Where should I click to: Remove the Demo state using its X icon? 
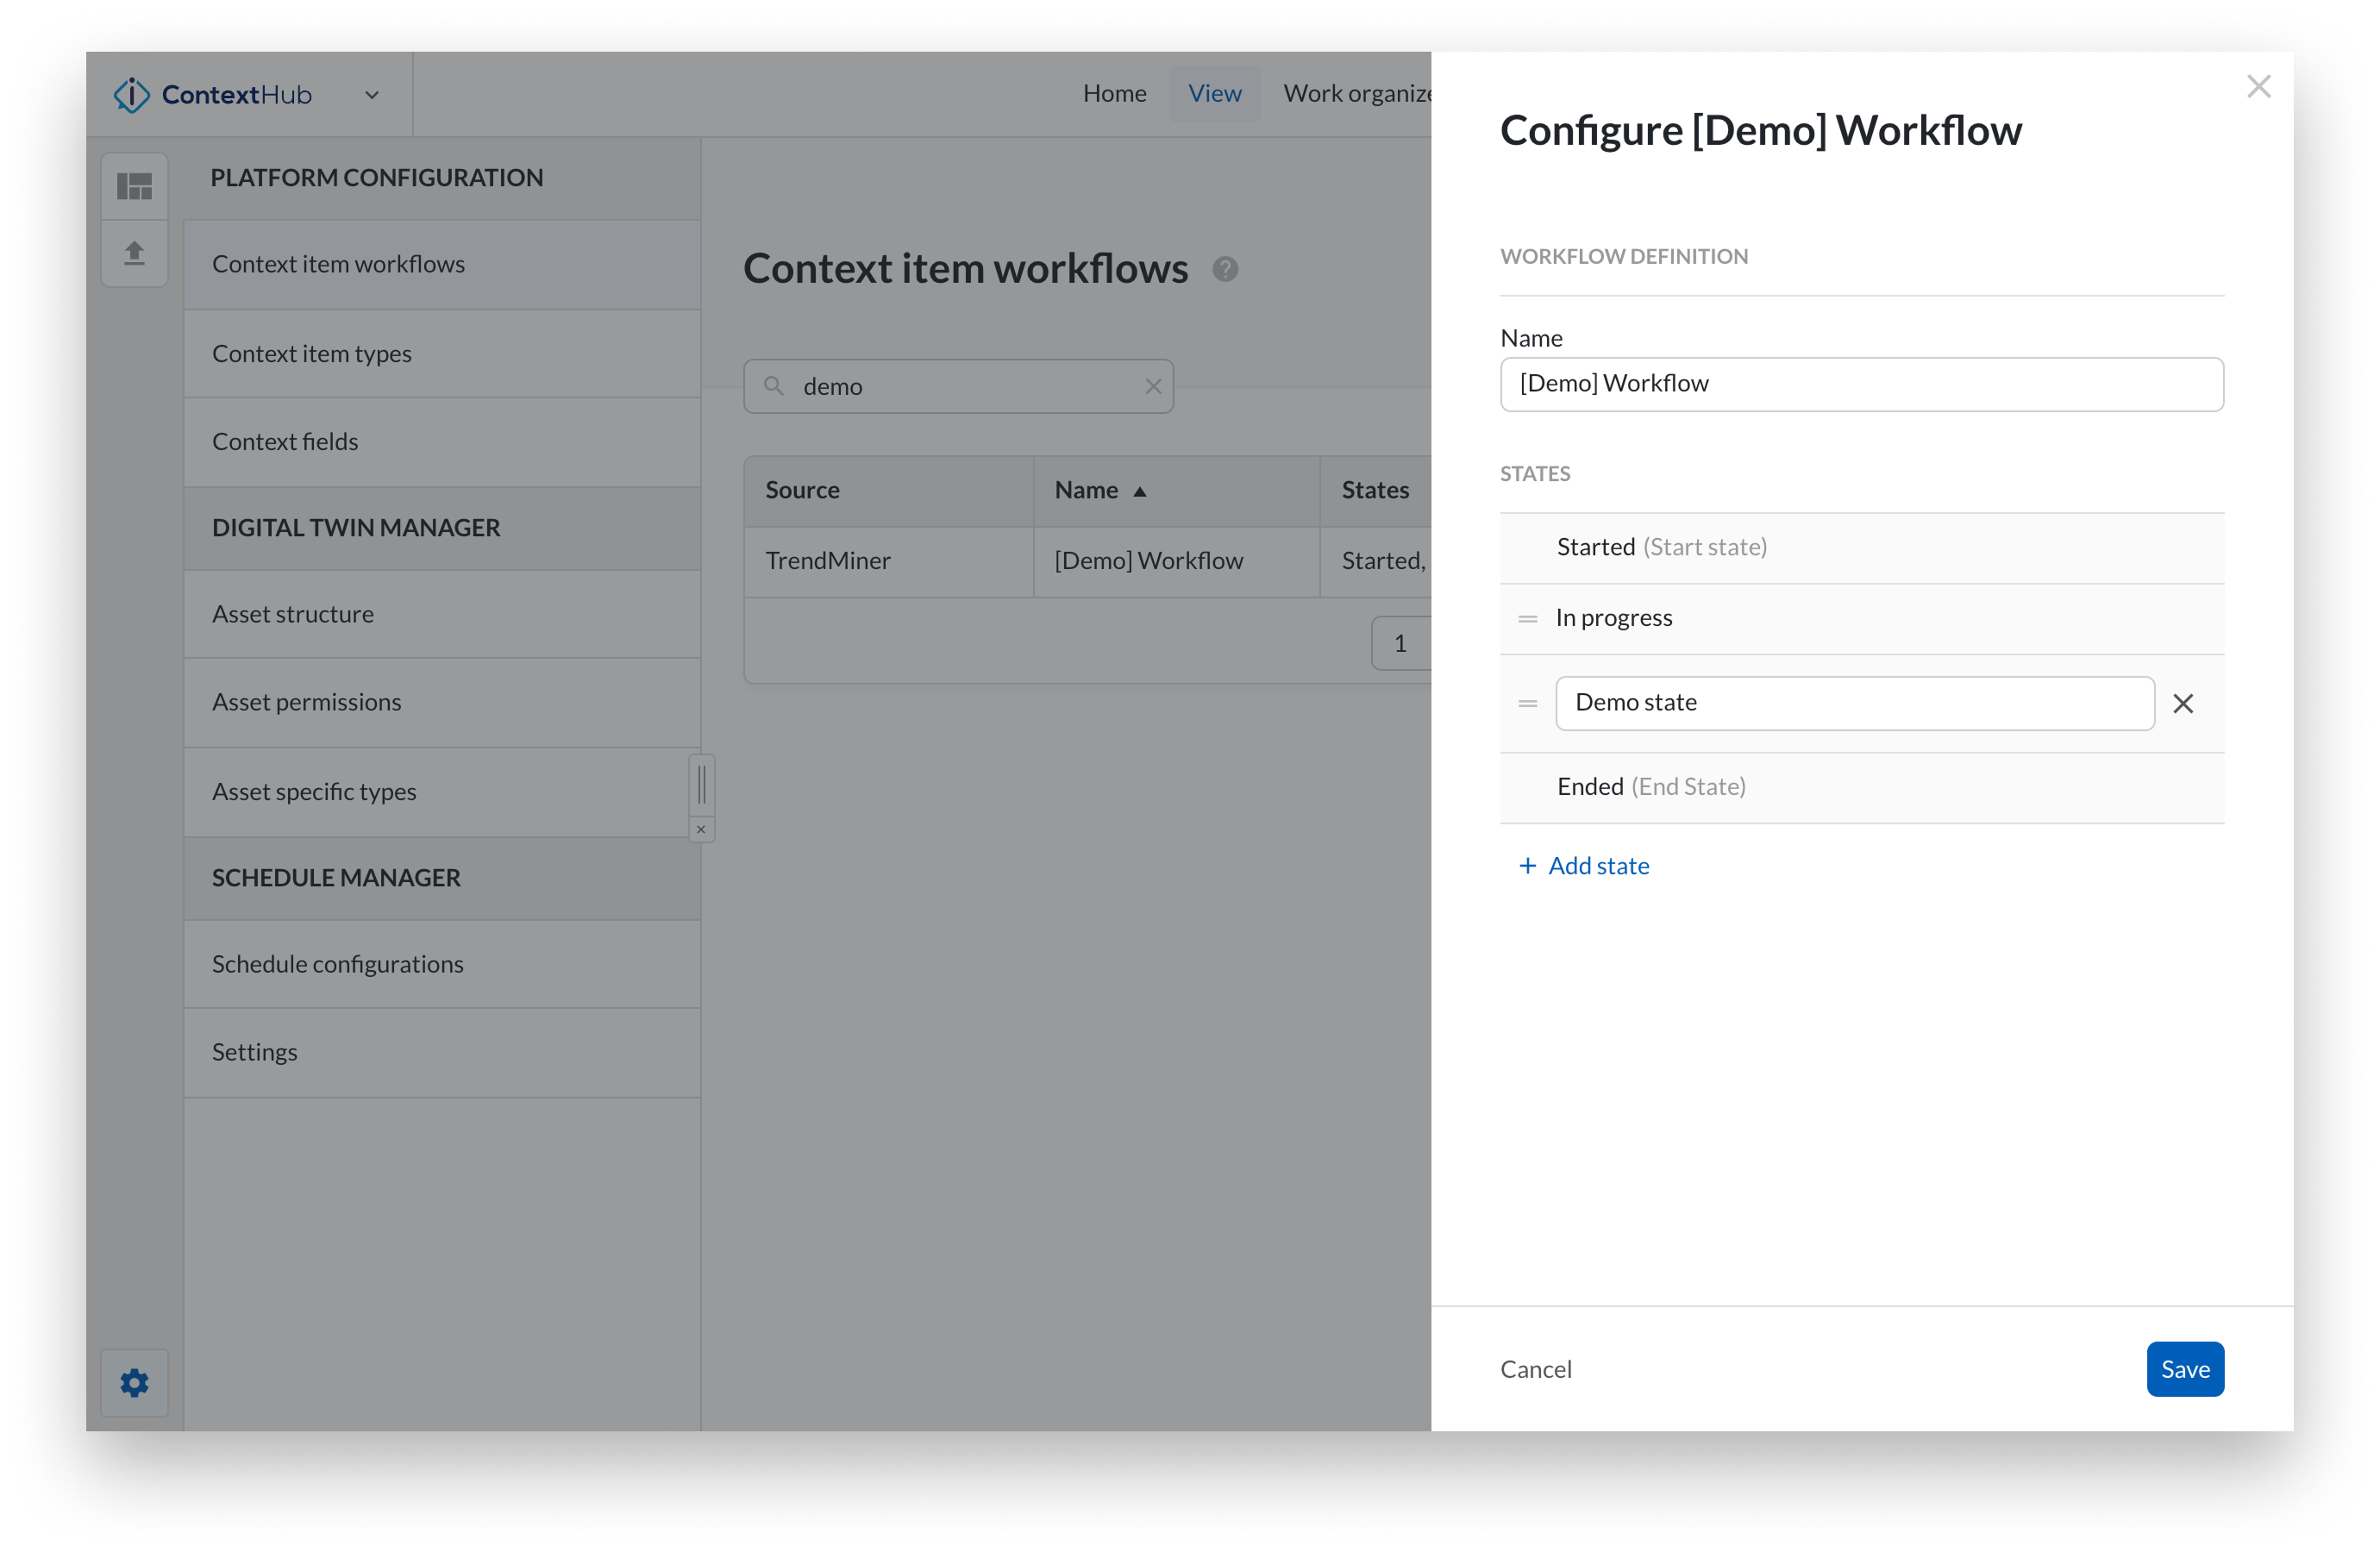[2183, 703]
